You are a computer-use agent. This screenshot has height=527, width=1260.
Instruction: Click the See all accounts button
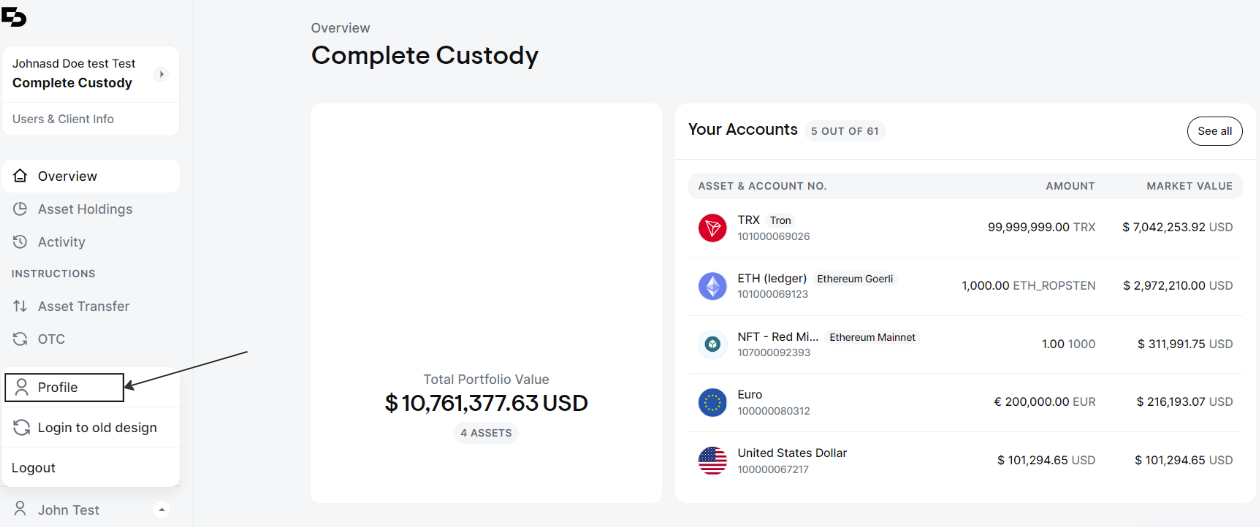(1214, 131)
